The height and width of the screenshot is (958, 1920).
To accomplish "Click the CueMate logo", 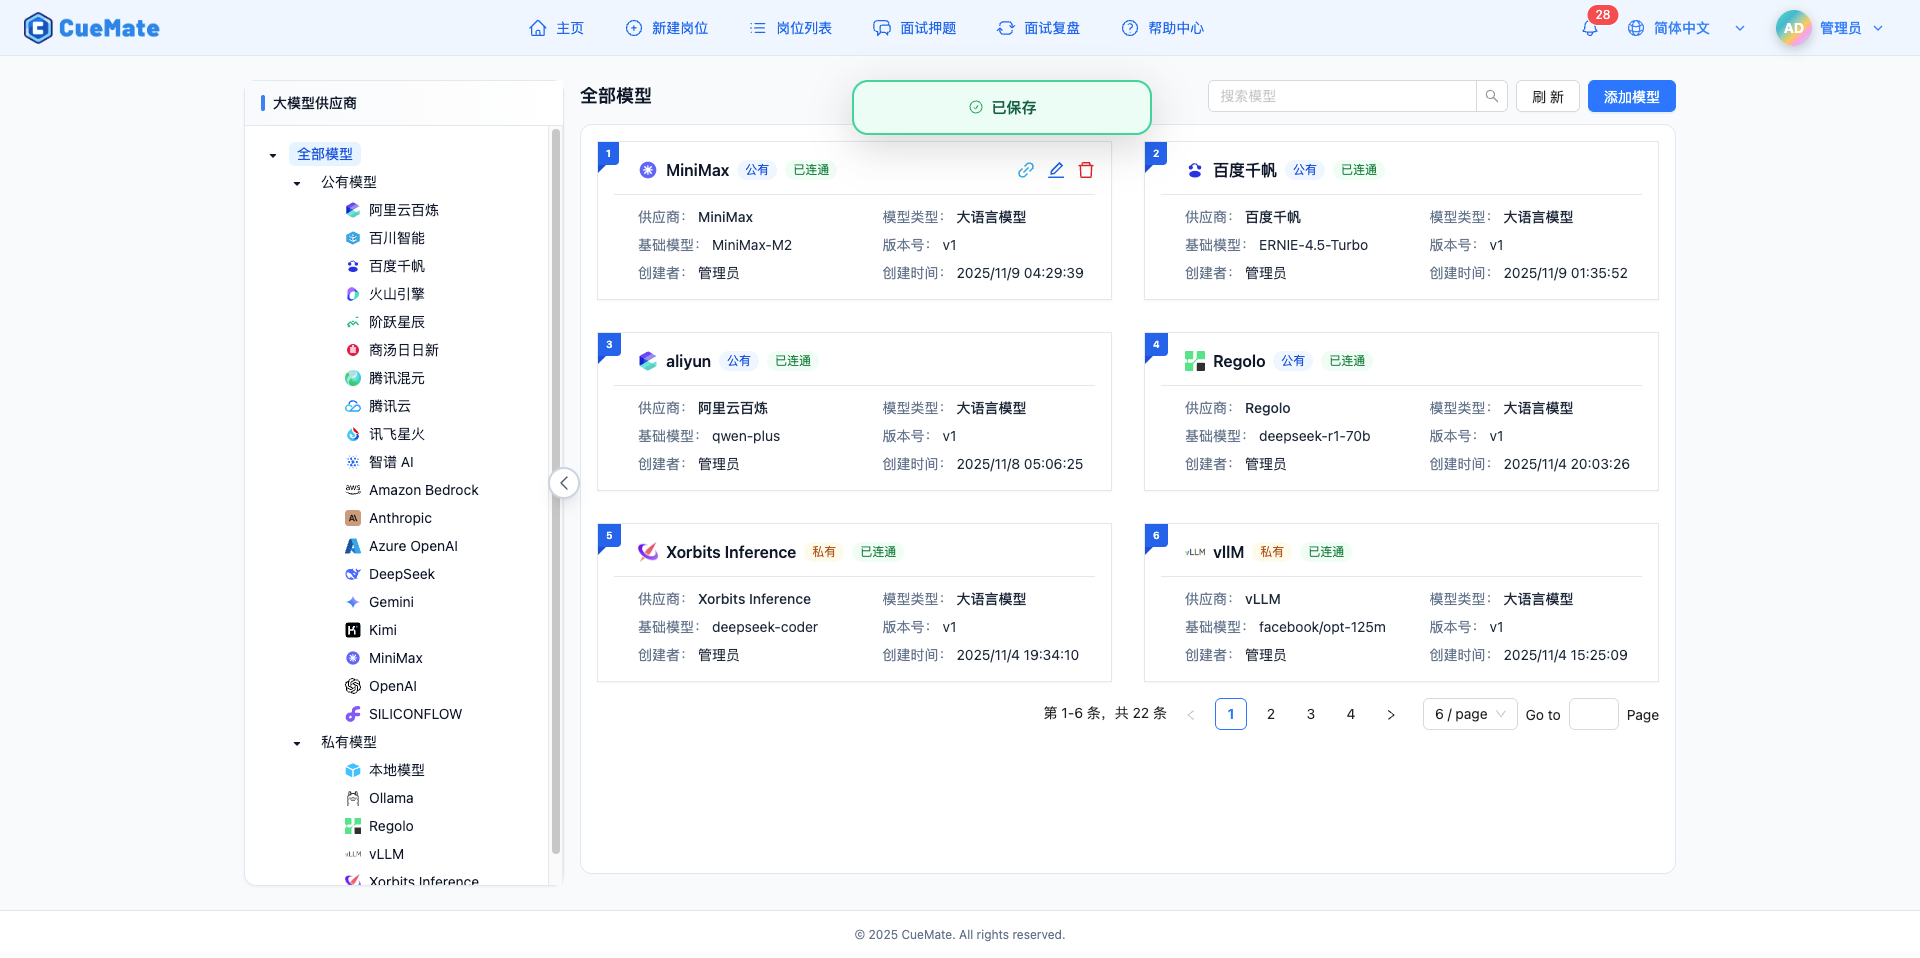I will (x=91, y=28).
